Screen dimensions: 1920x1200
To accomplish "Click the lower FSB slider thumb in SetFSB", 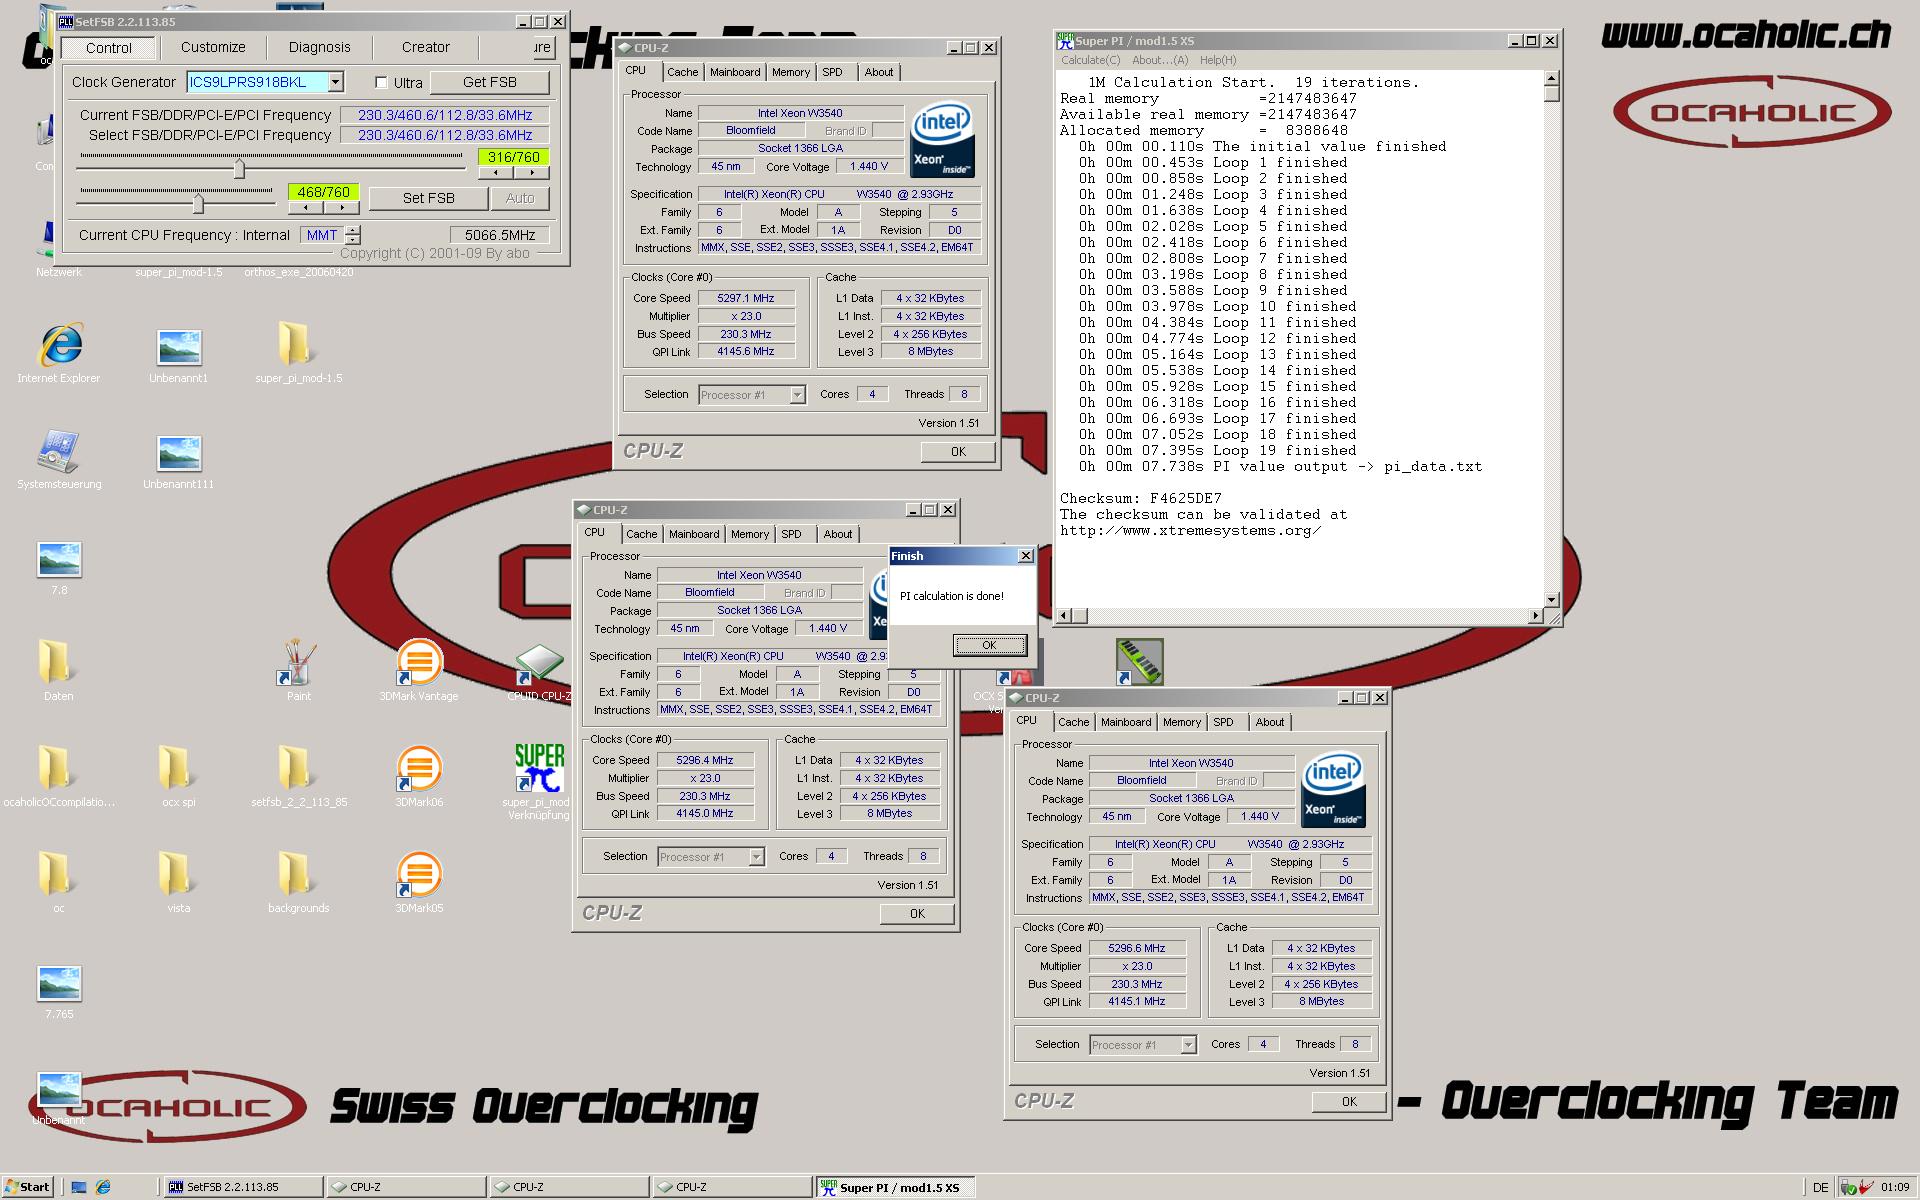I will [x=198, y=203].
